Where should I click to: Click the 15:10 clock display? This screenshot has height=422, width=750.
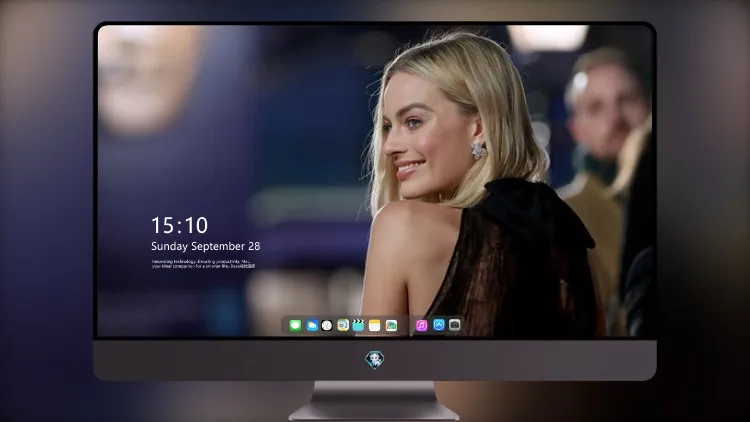(179, 225)
